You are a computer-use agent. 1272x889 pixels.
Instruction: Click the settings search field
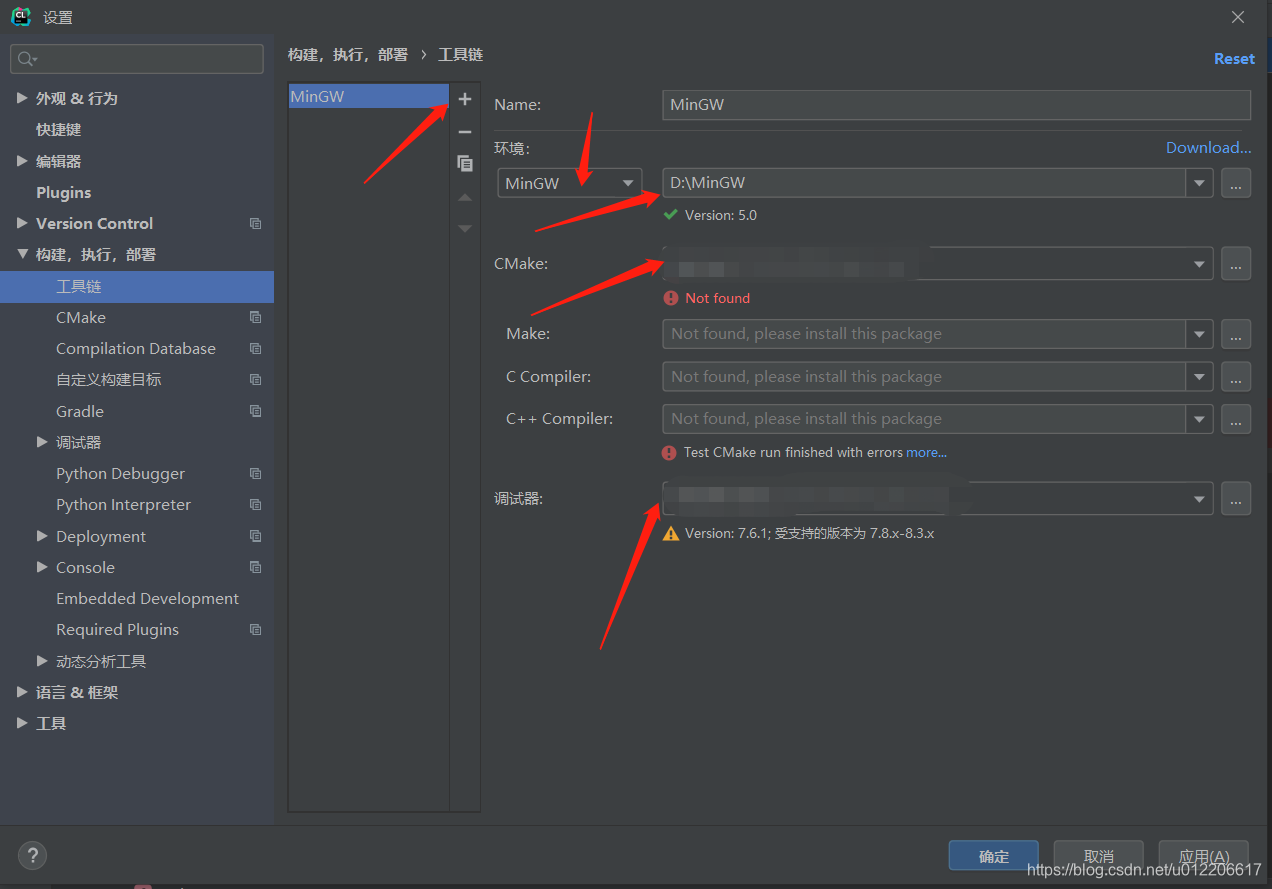tap(137, 59)
